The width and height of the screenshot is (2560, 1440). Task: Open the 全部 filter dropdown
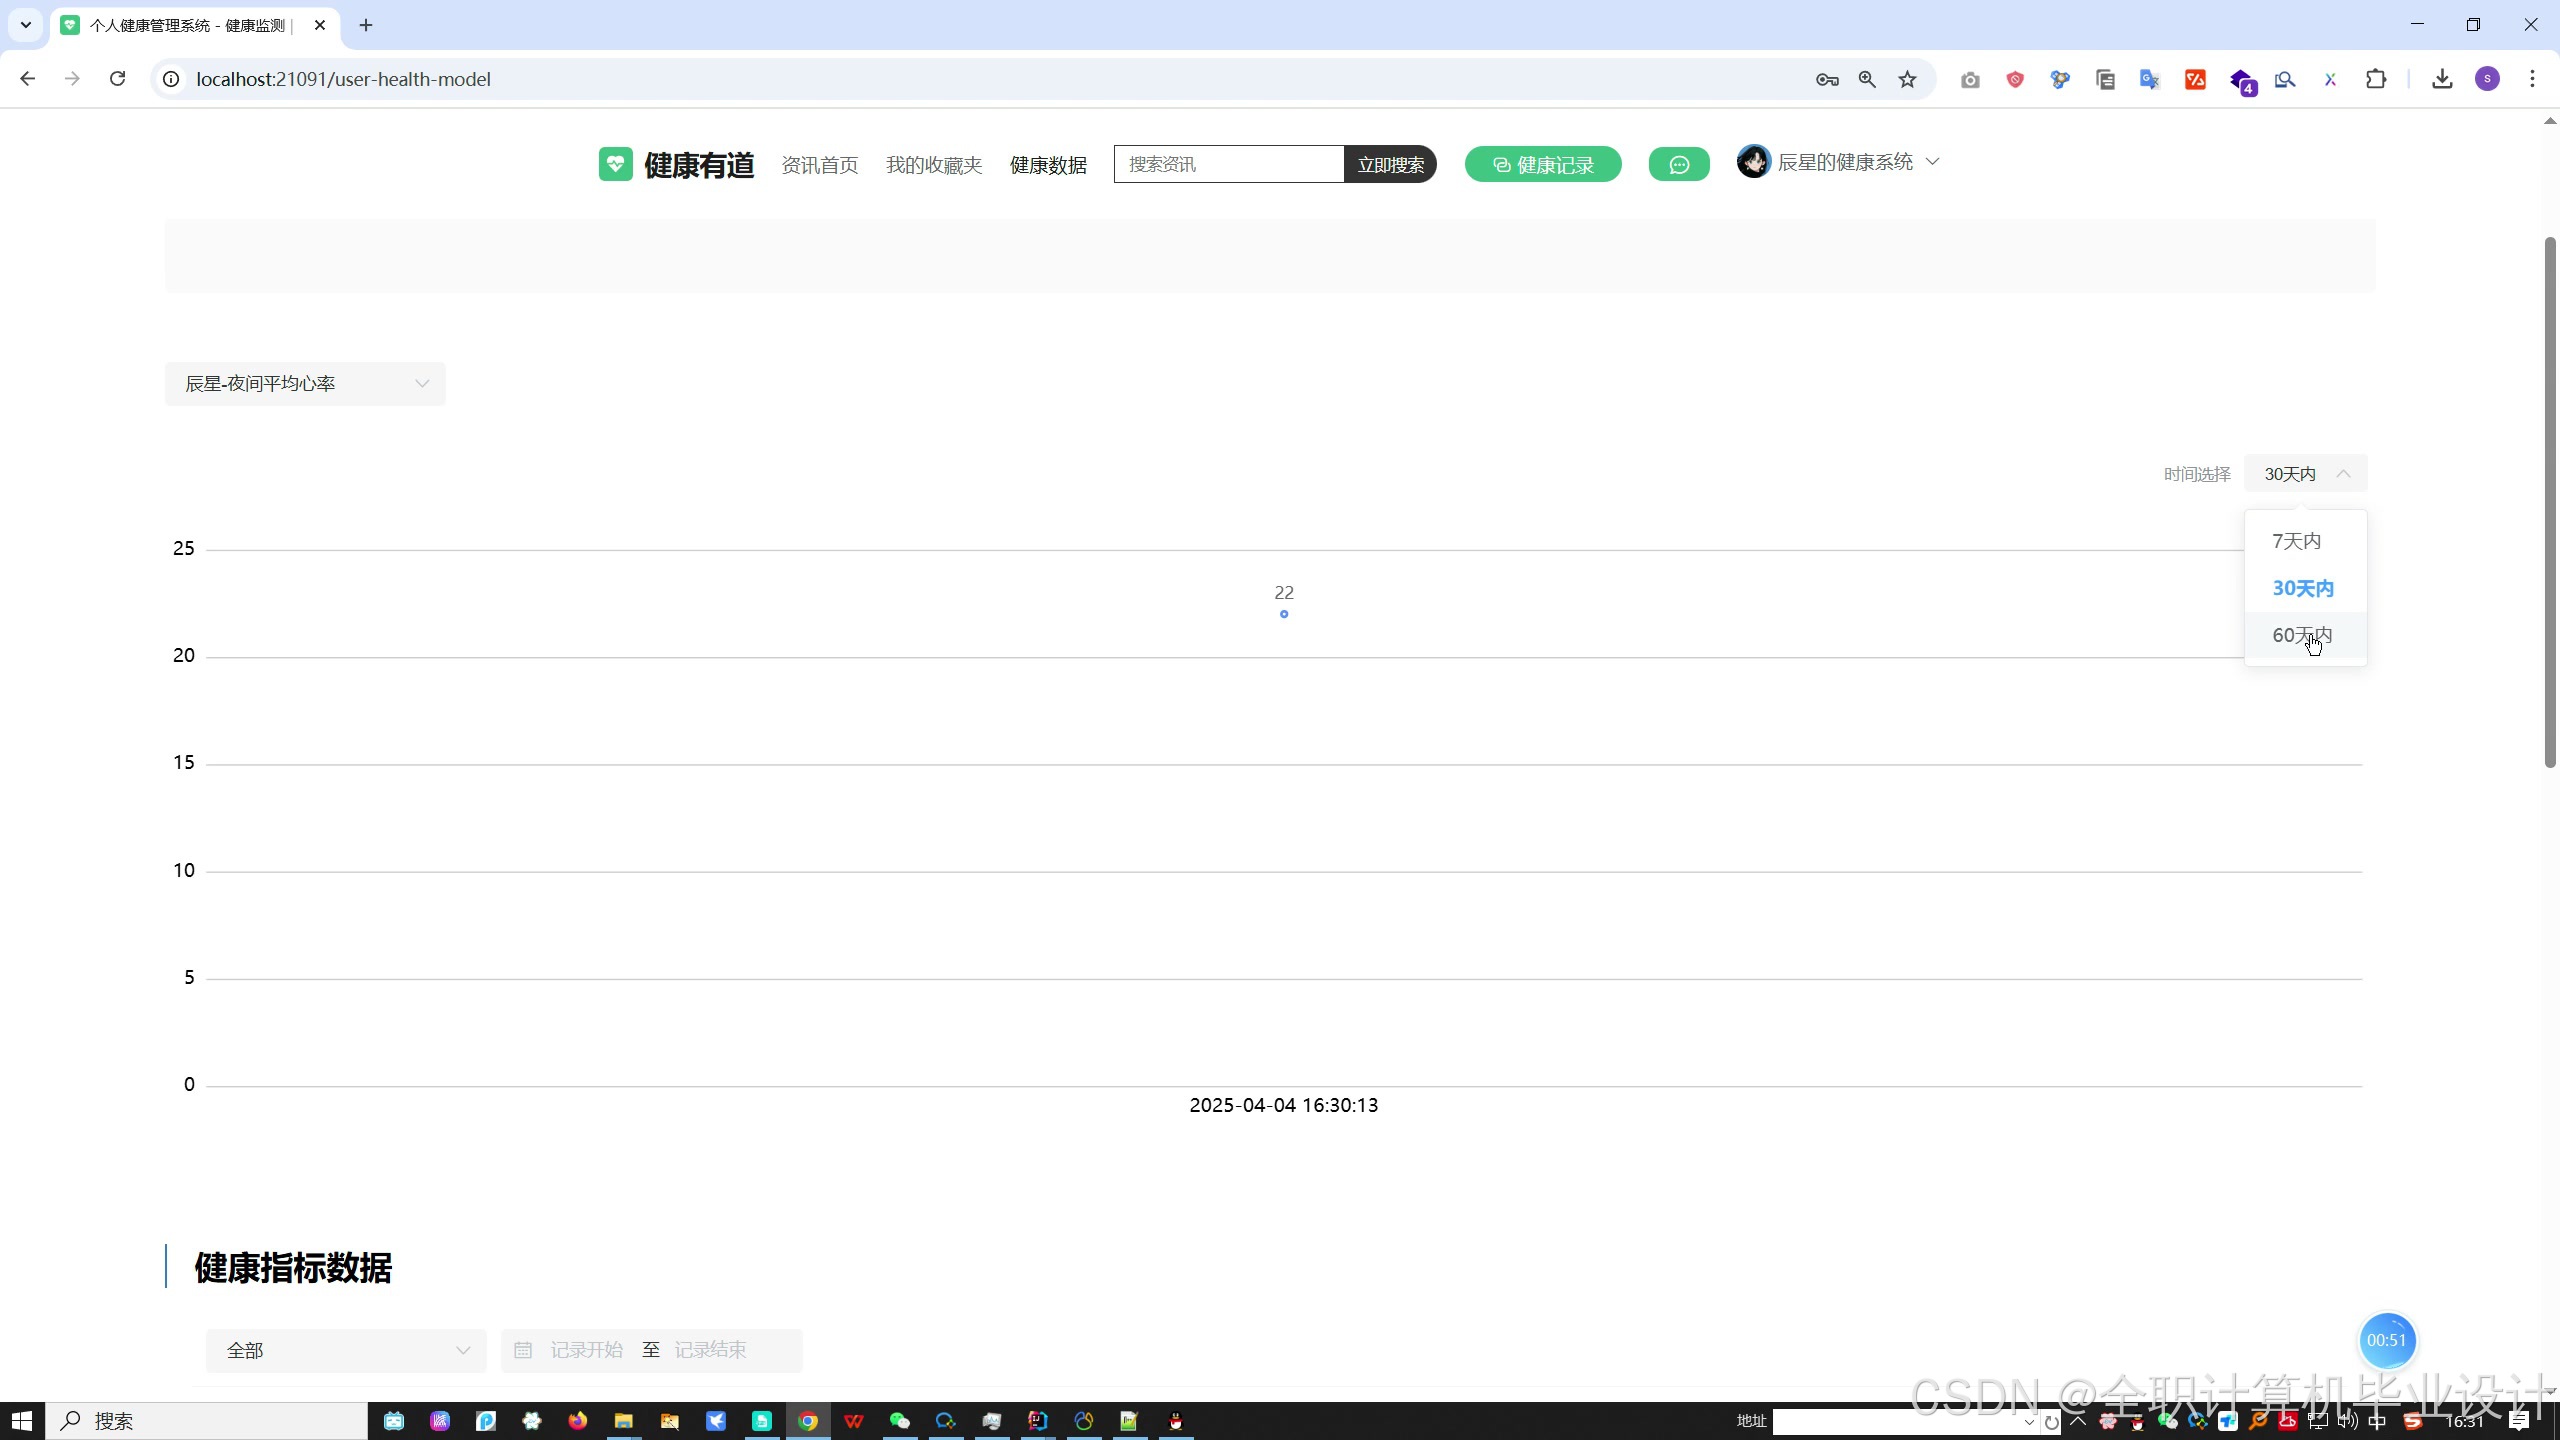coord(346,1351)
